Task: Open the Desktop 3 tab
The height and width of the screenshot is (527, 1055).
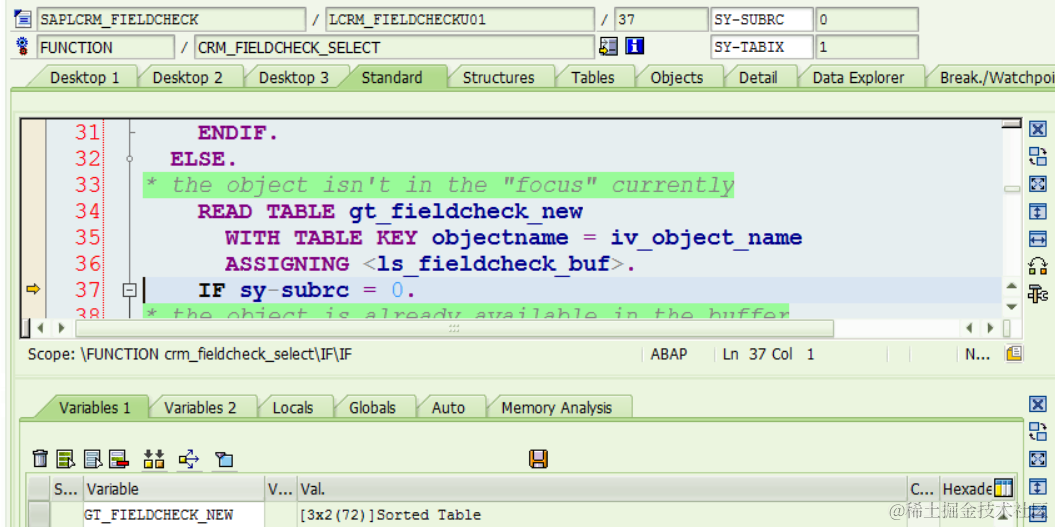Action: [x=294, y=77]
